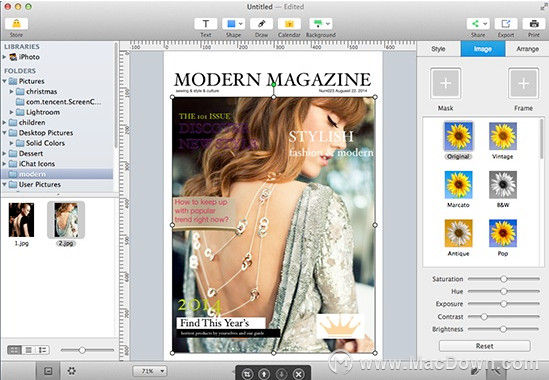Image resolution: width=549 pixels, height=380 pixels.
Task: Expand the christmas folder
Action: coord(12,91)
